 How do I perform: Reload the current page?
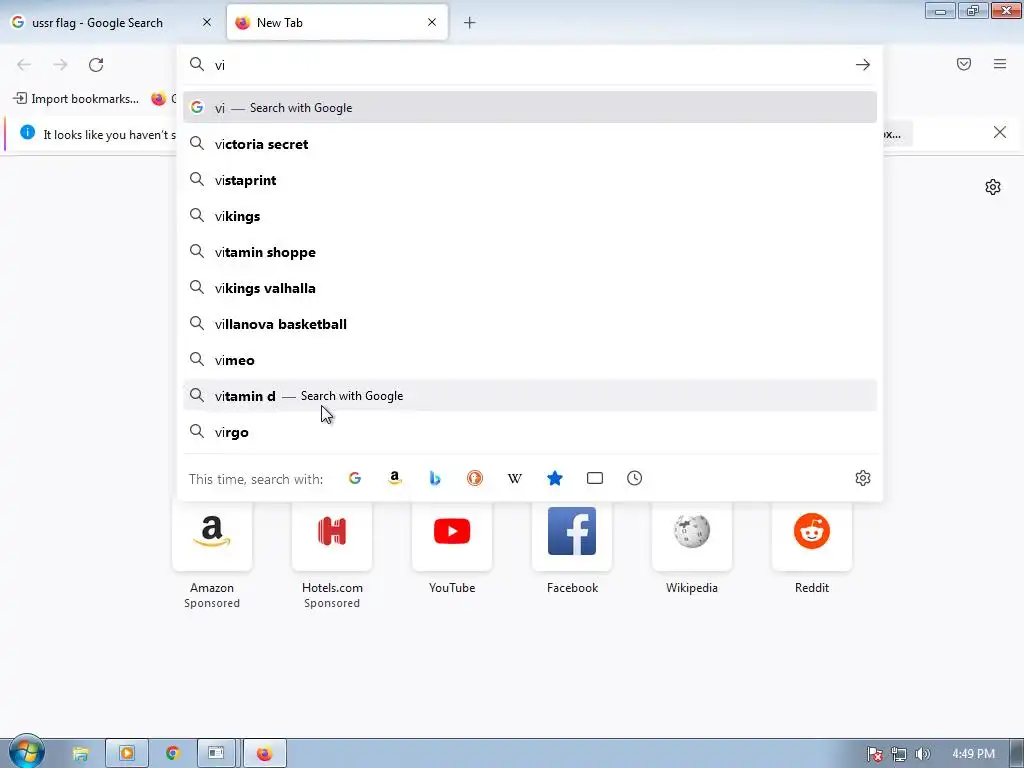96,65
